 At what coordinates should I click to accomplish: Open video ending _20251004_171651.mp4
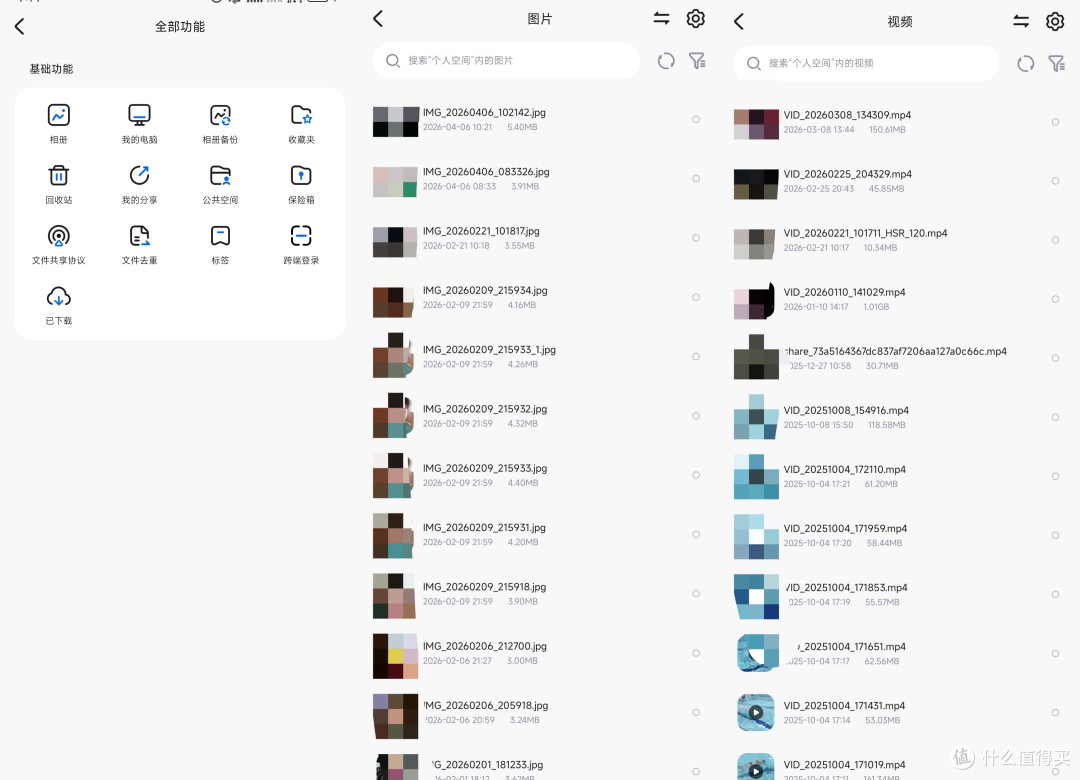tap(851, 646)
